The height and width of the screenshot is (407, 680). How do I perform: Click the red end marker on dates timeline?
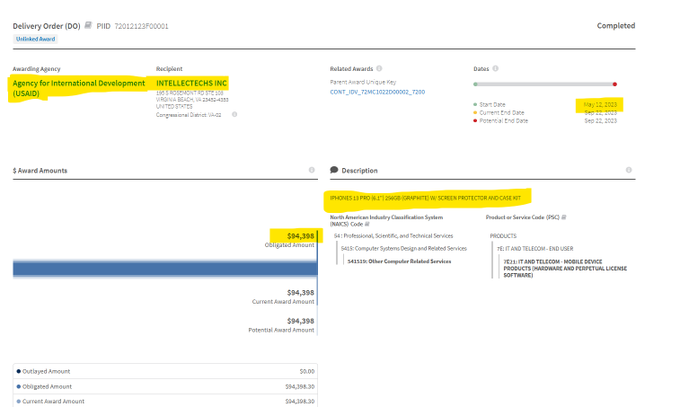coord(614,84)
